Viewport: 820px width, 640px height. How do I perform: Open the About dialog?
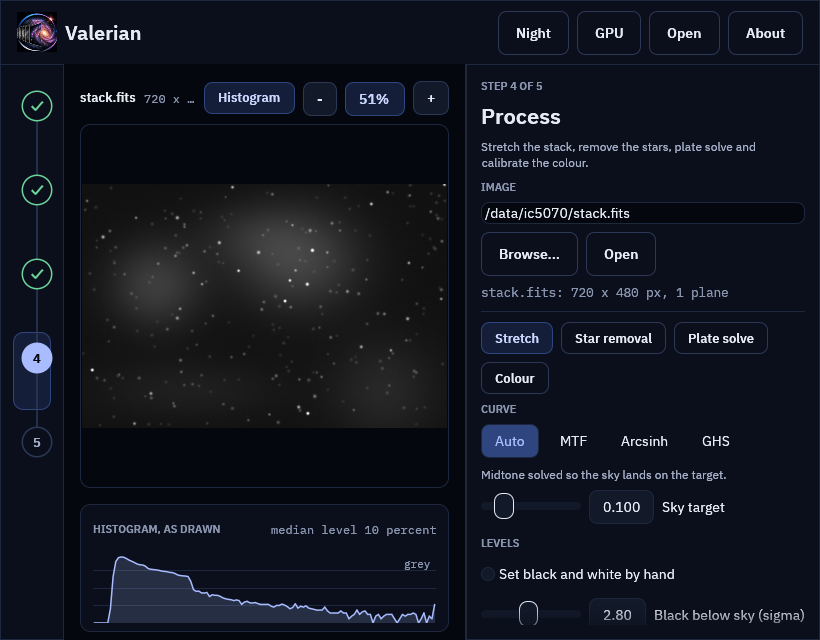tap(765, 33)
